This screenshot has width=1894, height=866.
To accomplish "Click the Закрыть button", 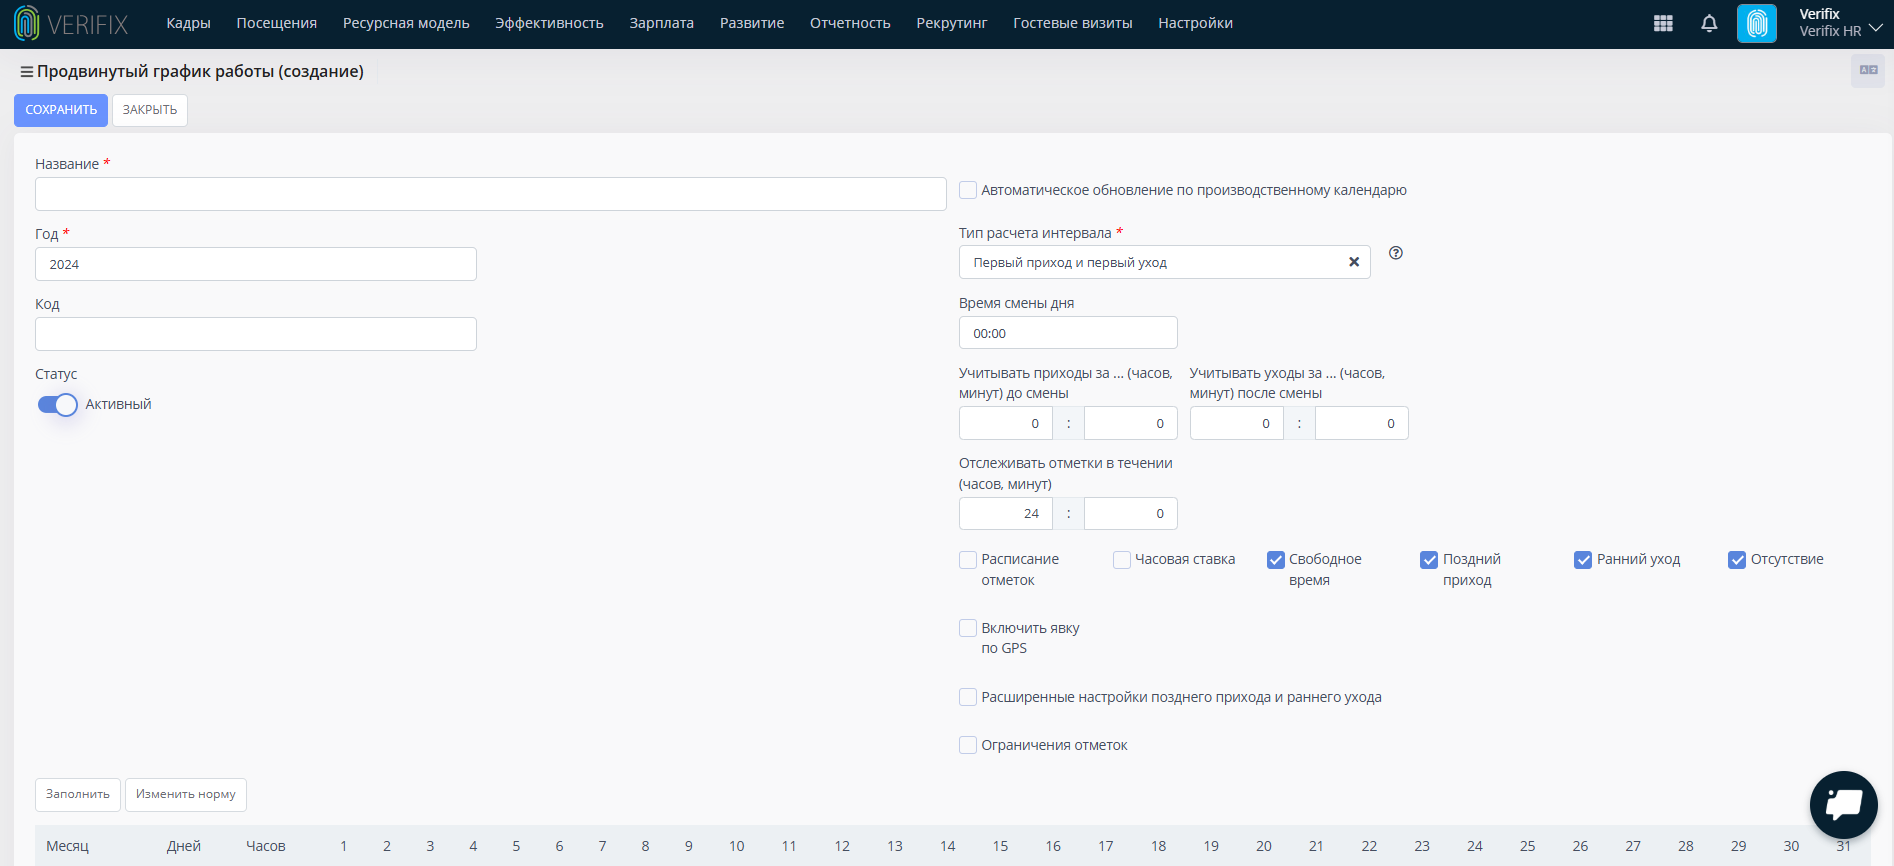I will pos(150,110).
